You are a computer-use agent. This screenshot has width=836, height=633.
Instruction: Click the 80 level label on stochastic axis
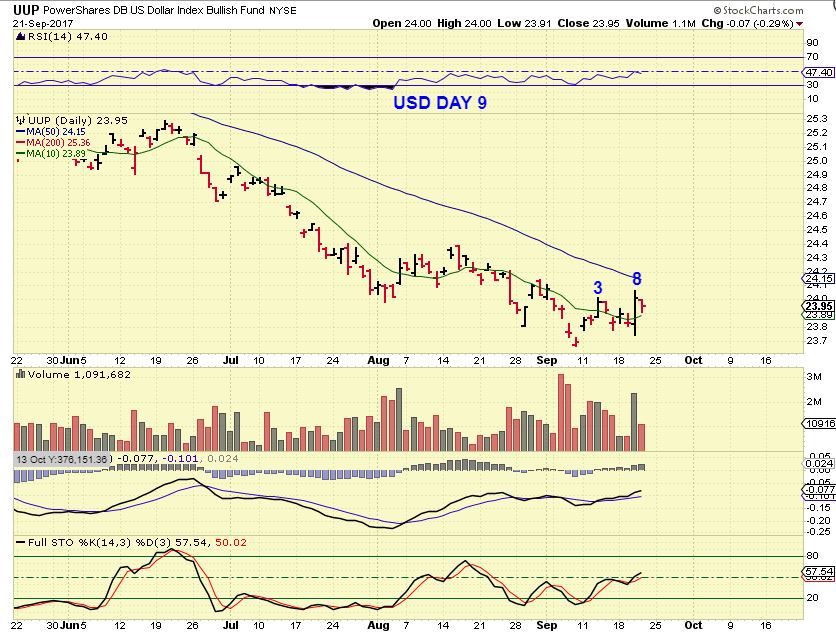pos(813,556)
